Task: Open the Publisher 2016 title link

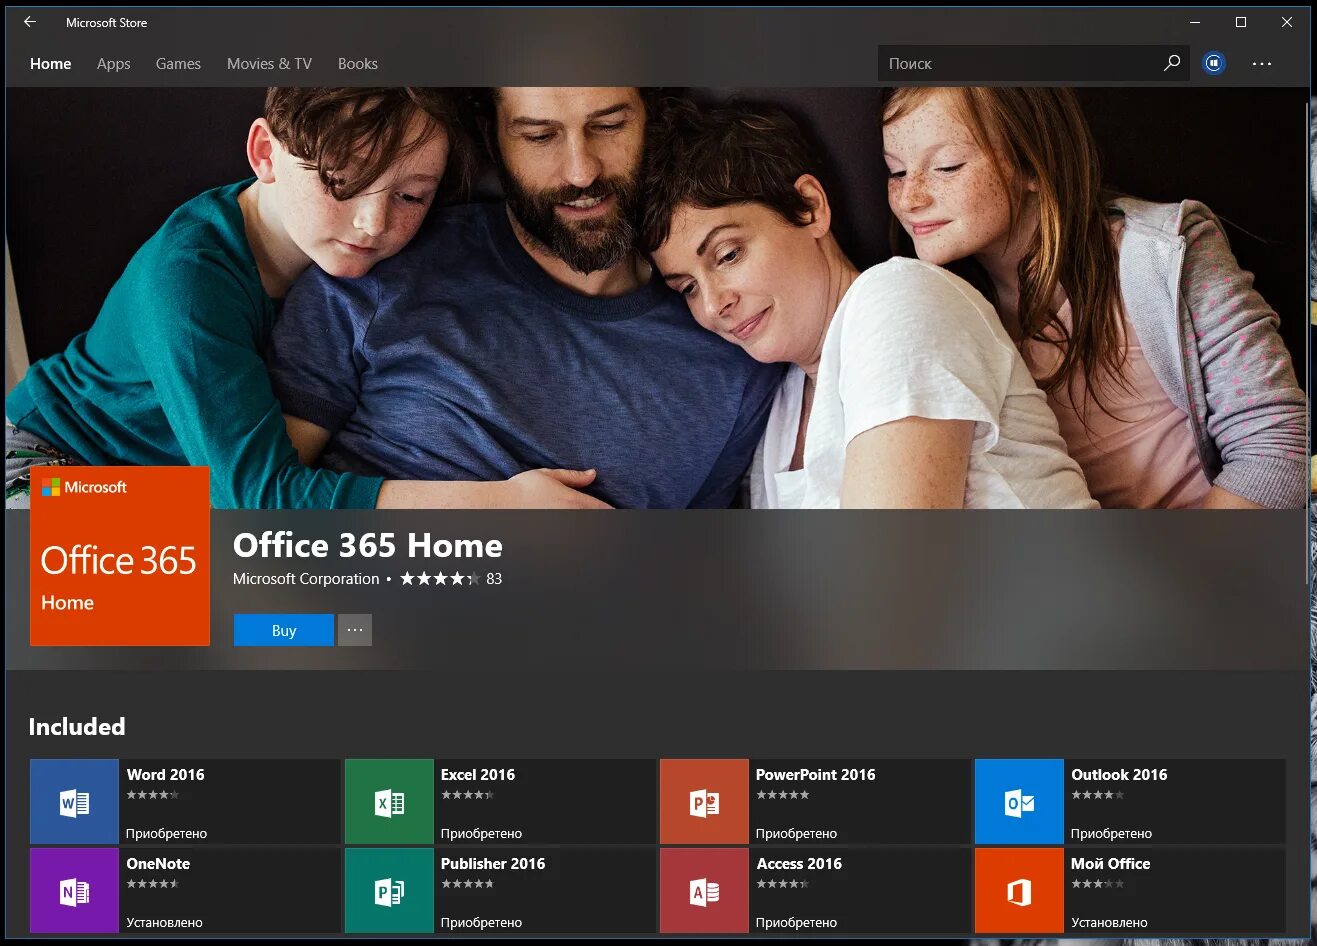Action: (x=493, y=863)
